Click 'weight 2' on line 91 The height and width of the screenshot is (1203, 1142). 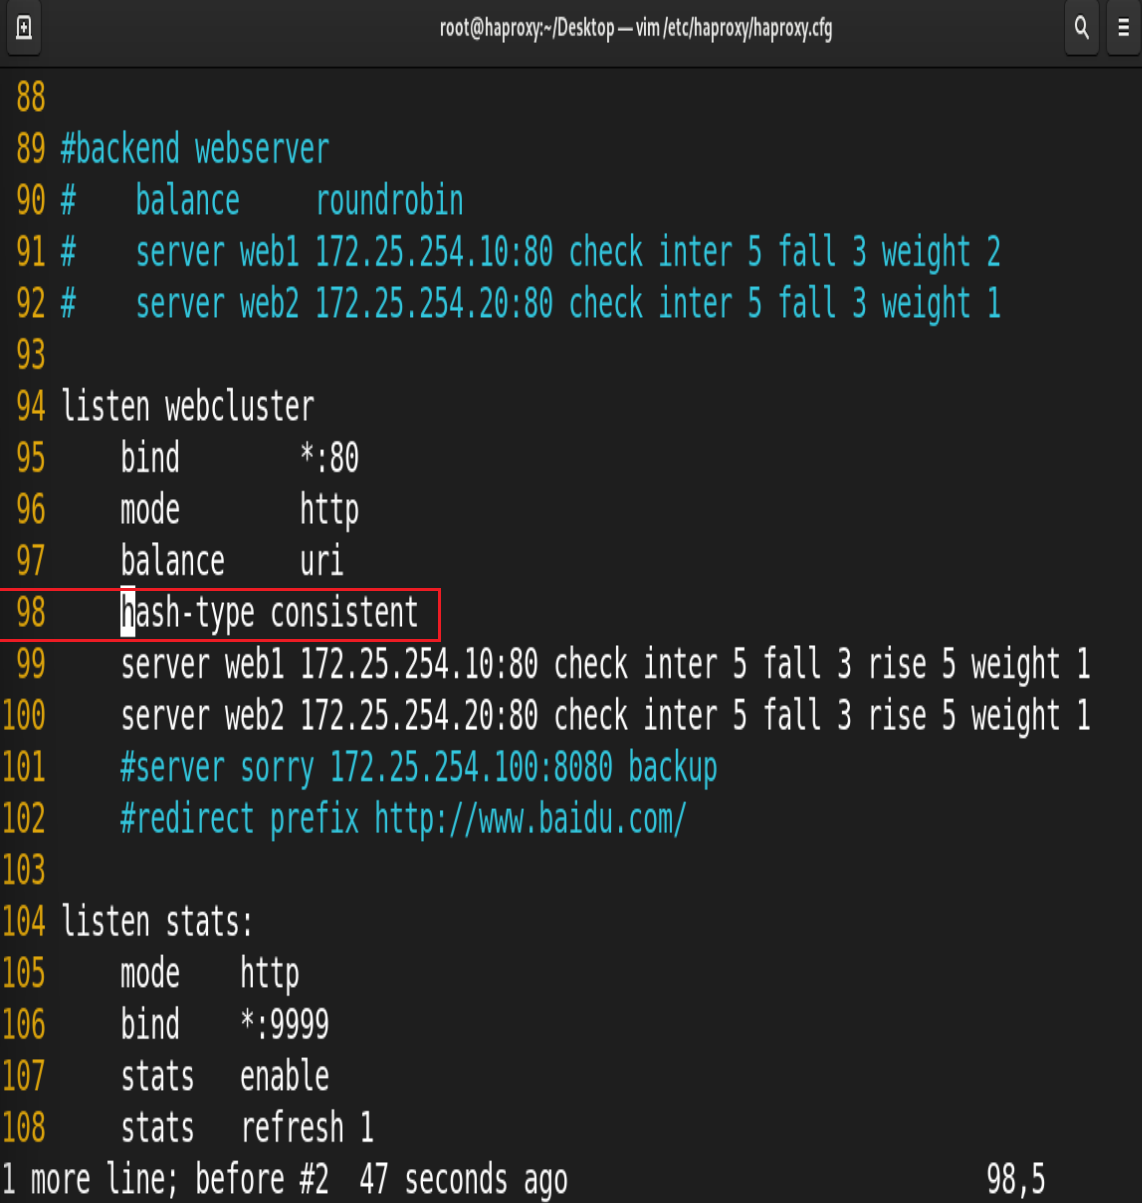(x=941, y=252)
